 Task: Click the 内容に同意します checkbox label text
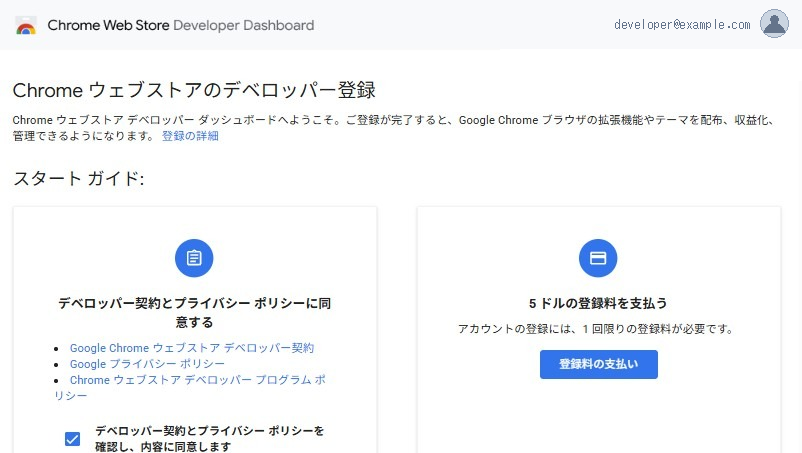coord(210,439)
